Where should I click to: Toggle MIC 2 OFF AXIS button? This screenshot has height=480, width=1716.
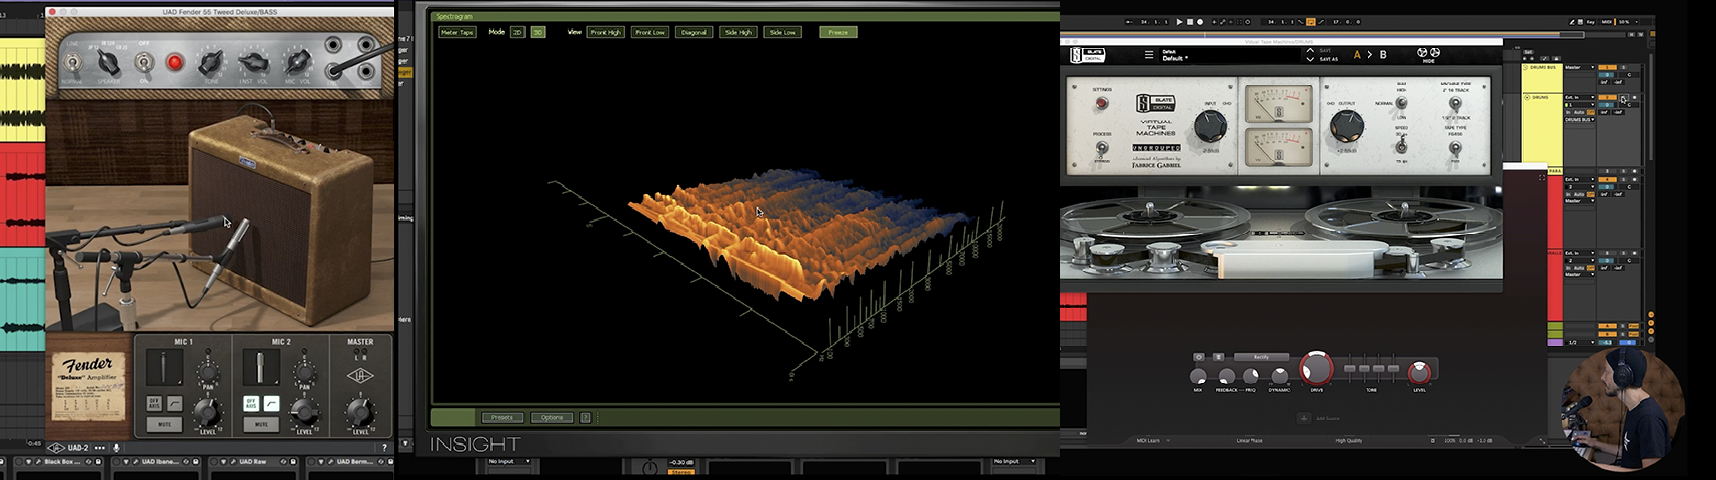[x=251, y=403]
